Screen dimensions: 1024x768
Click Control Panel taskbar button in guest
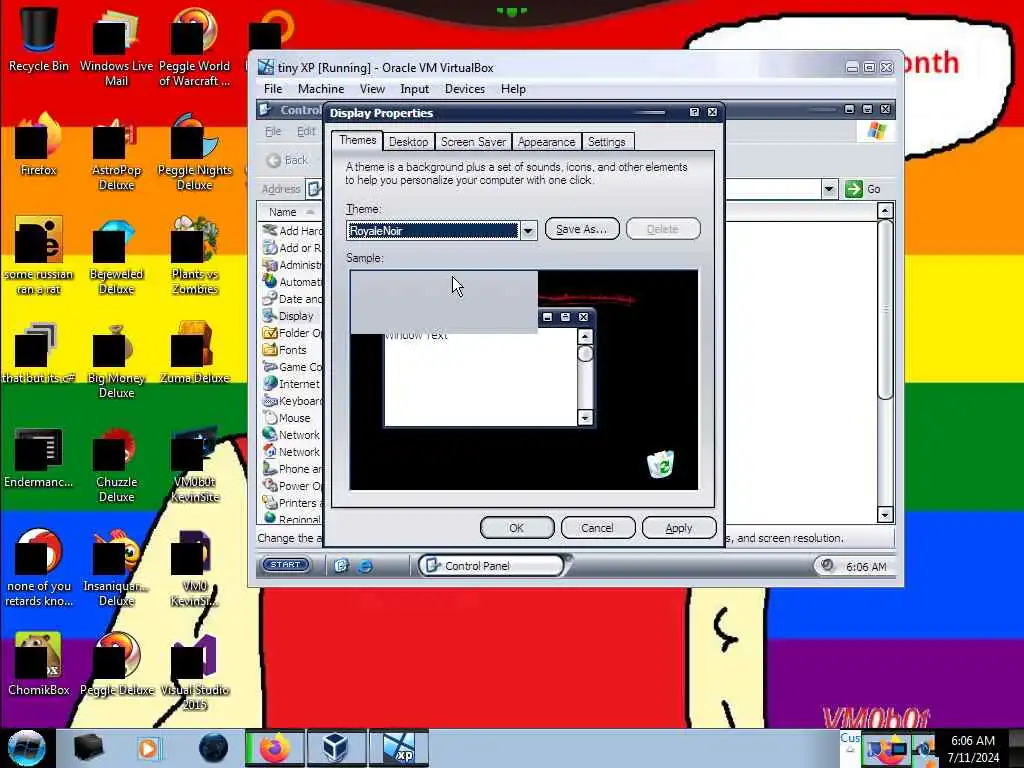pos(491,566)
